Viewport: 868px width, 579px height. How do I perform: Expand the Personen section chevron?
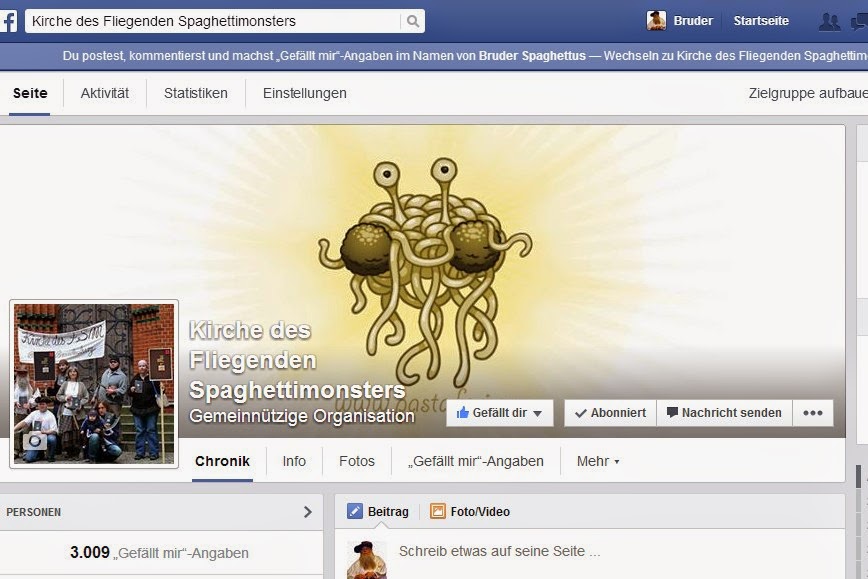[x=307, y=512]
